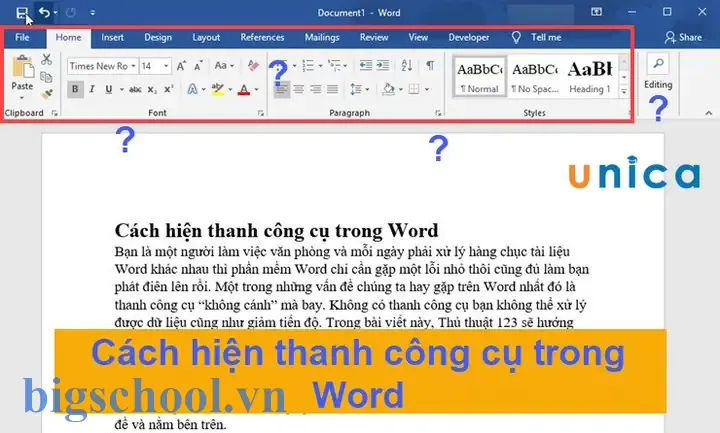This screenshot has height=433, width=720.
Task: Increase font size with Grow Font
Action: click(x=181, y=66)
